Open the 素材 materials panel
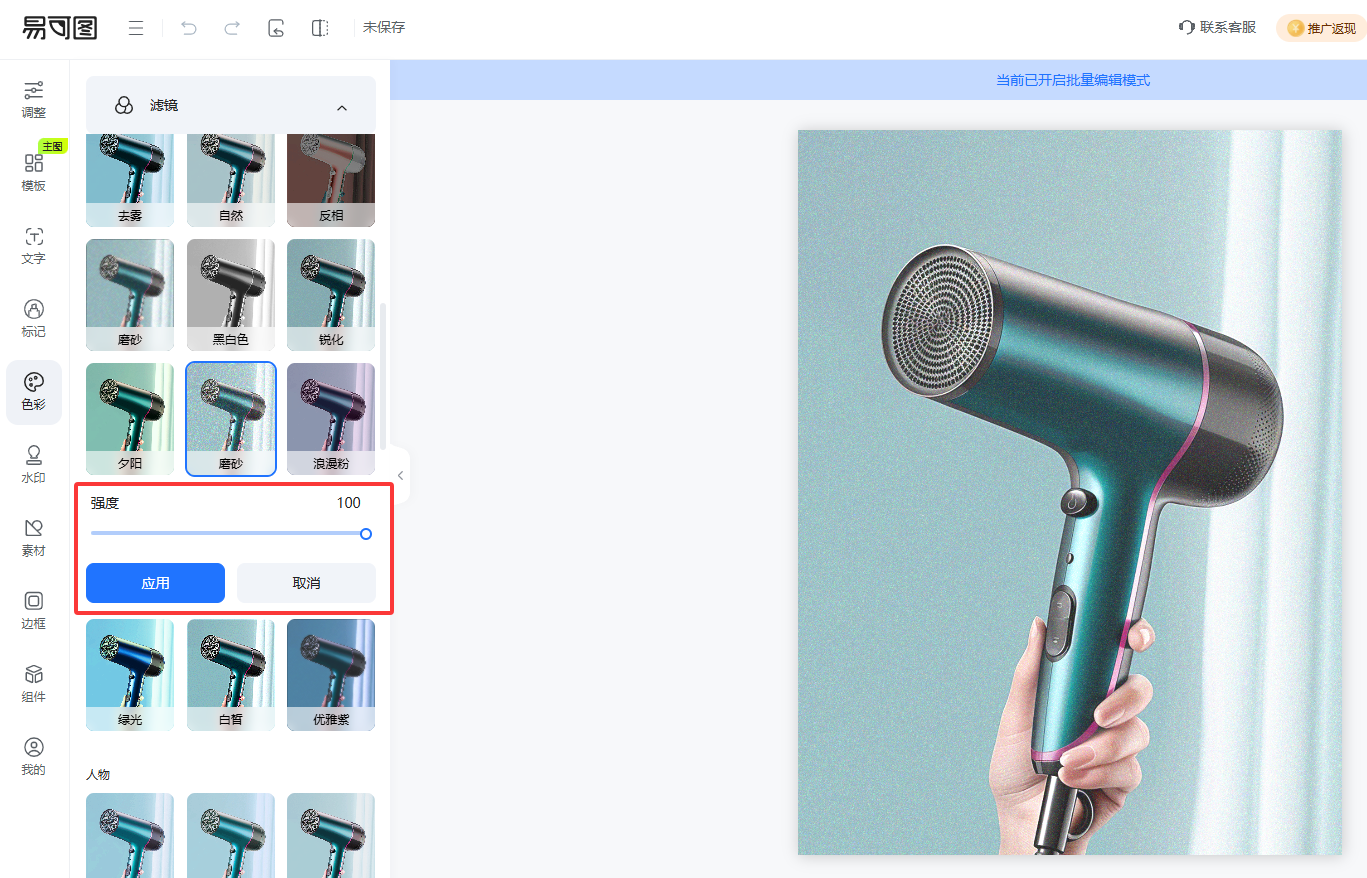1367x878 pixels. (34, 538)
